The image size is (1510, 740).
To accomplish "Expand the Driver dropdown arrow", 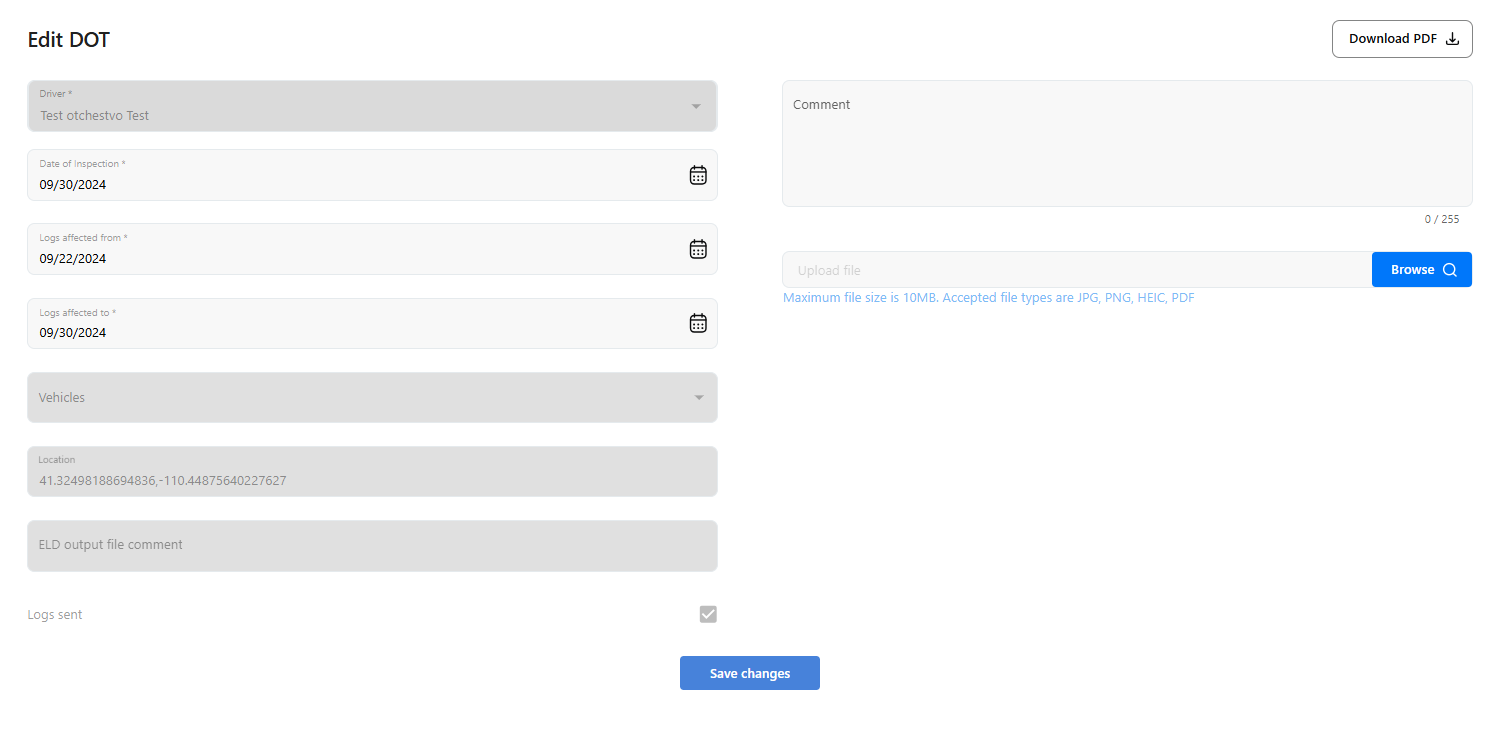I will pos(696,106).
